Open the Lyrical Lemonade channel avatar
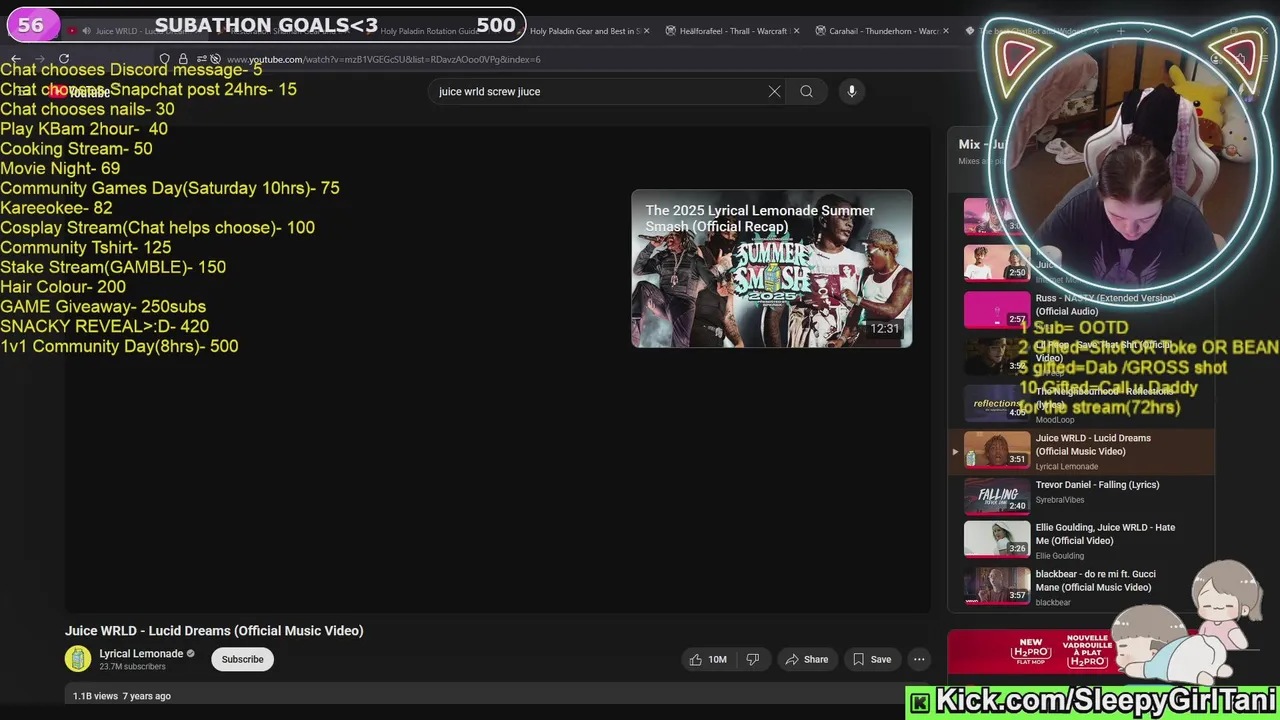This screenshot has width=1280, height=720. point(78,659)
